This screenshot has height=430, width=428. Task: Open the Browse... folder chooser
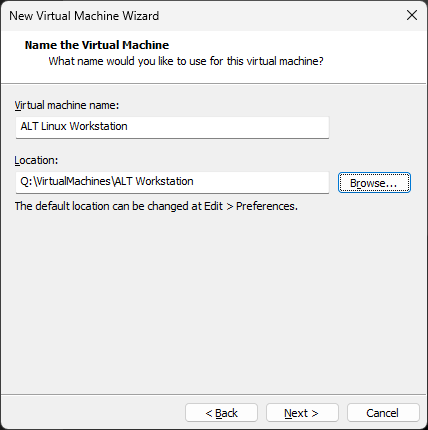coord(374,183)
